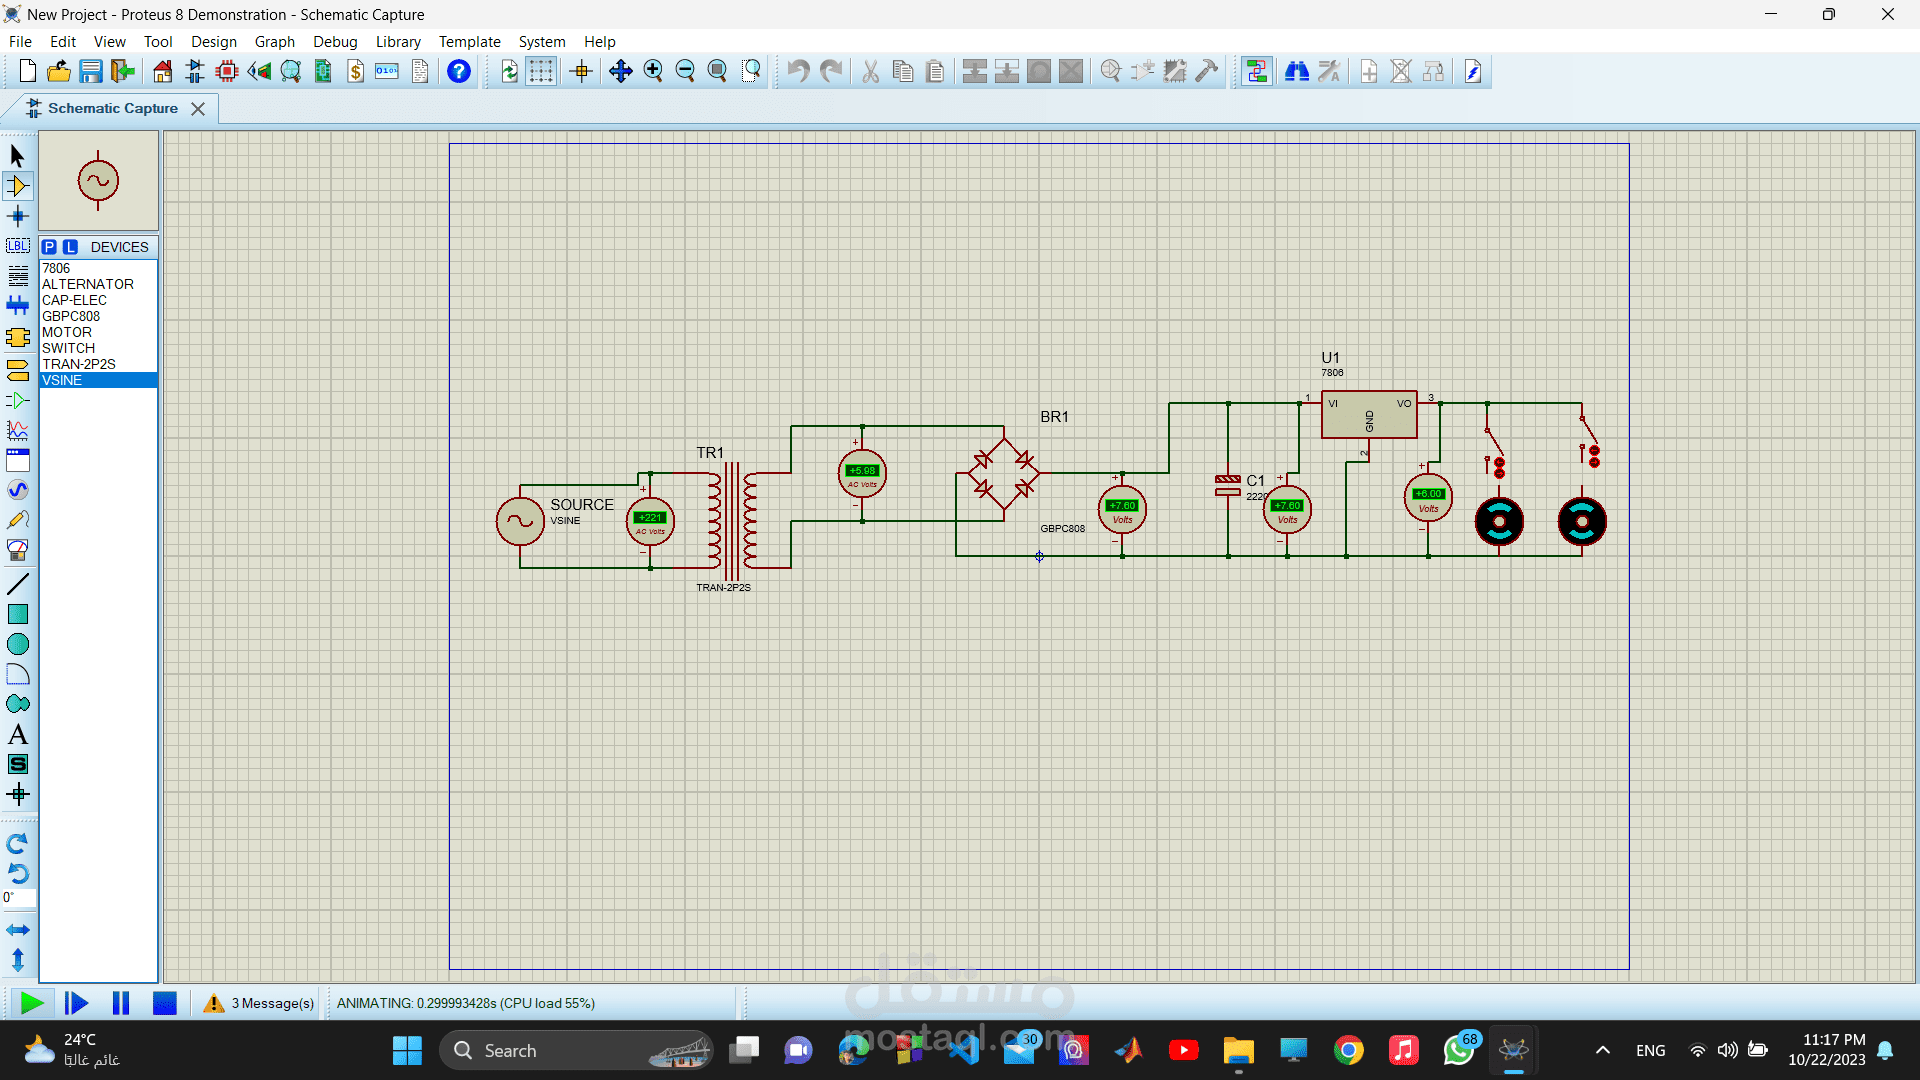
Task: Select the Wire Label mode (LBL)
Action: coord(18,246)
